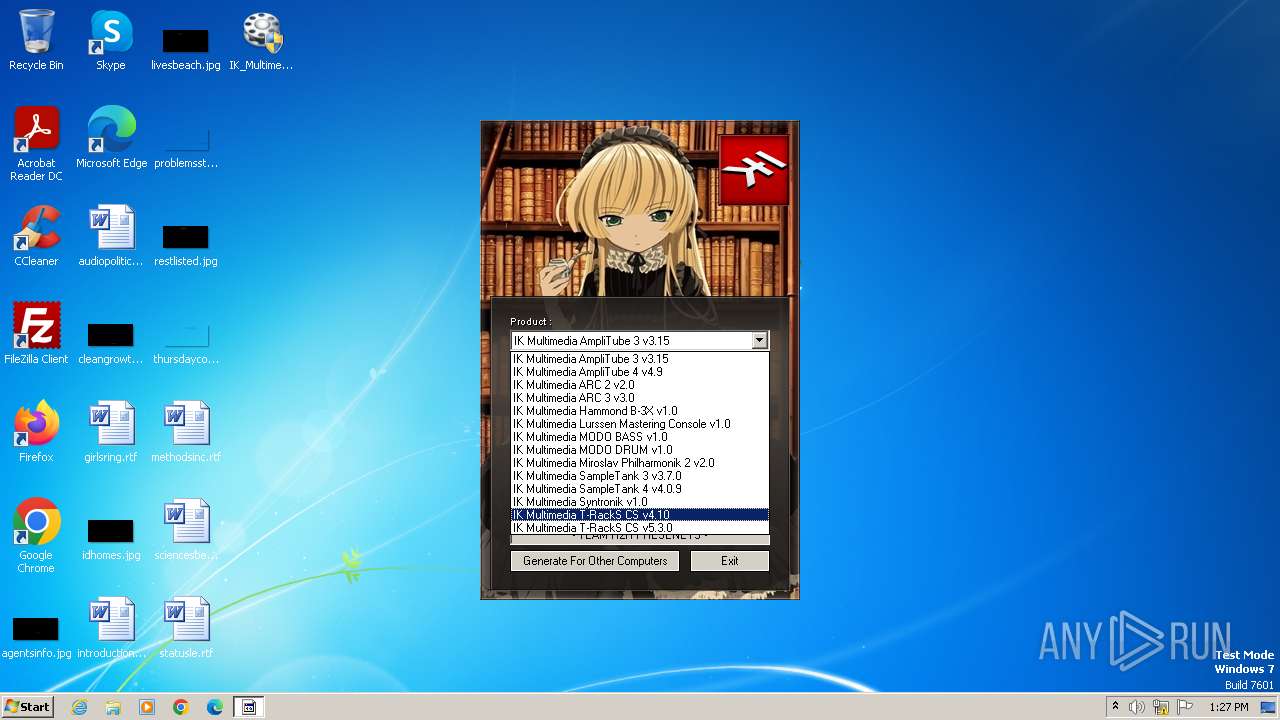Choose Miroslav Philharmonik 2 v2.0
The height and width of the screenshot is (720, 1280).
coord(640,463)
